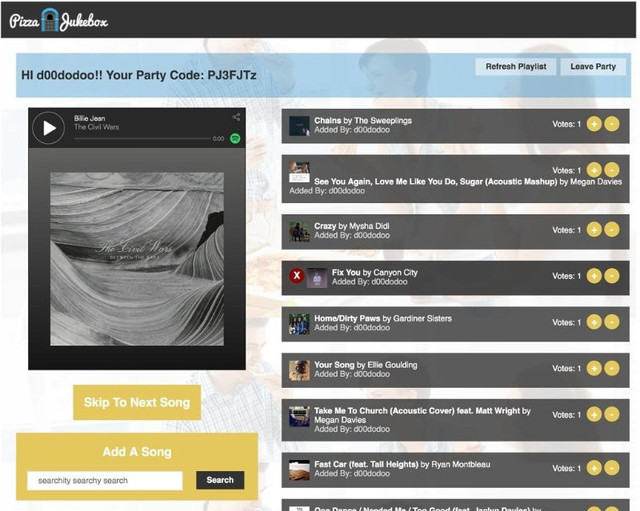Click 'Chains by The Sweeplings' title text
The image size is (640, 511).
(363, 120)
